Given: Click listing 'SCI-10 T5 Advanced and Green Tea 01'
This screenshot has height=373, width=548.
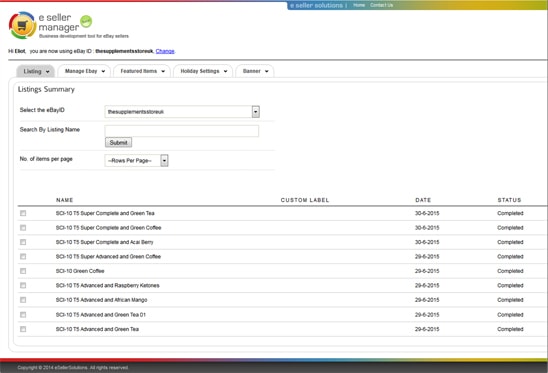Looking at the screenshot, I should pyautogui.click(x=101, y=315).
